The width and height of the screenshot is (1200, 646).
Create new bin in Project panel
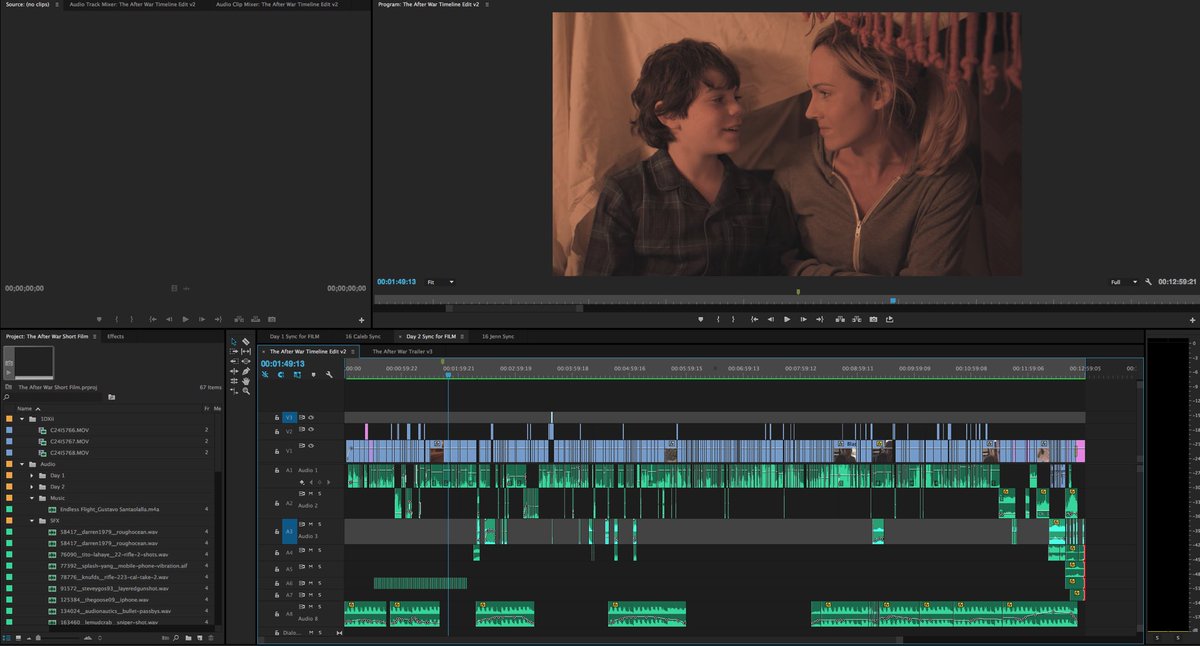pyautogui.click(x=188, y=638)
